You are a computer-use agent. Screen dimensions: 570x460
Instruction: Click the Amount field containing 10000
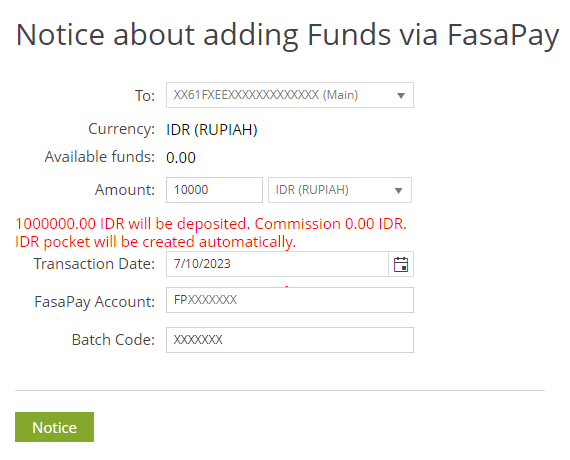[214, 190]
